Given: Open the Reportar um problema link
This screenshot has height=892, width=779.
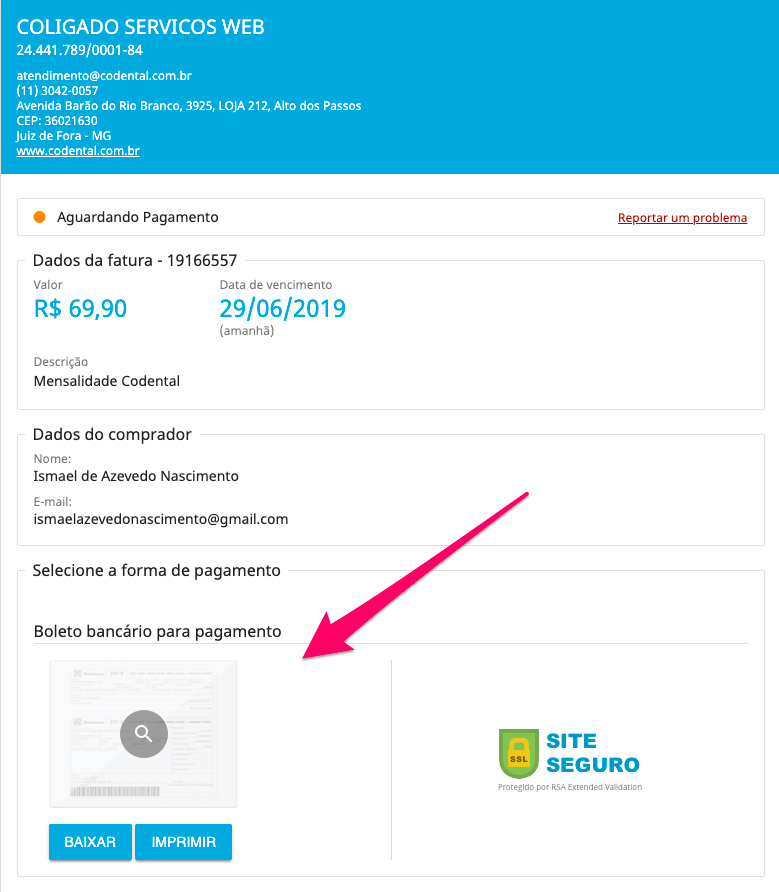Looking at the screenshot, I should 682,218.
